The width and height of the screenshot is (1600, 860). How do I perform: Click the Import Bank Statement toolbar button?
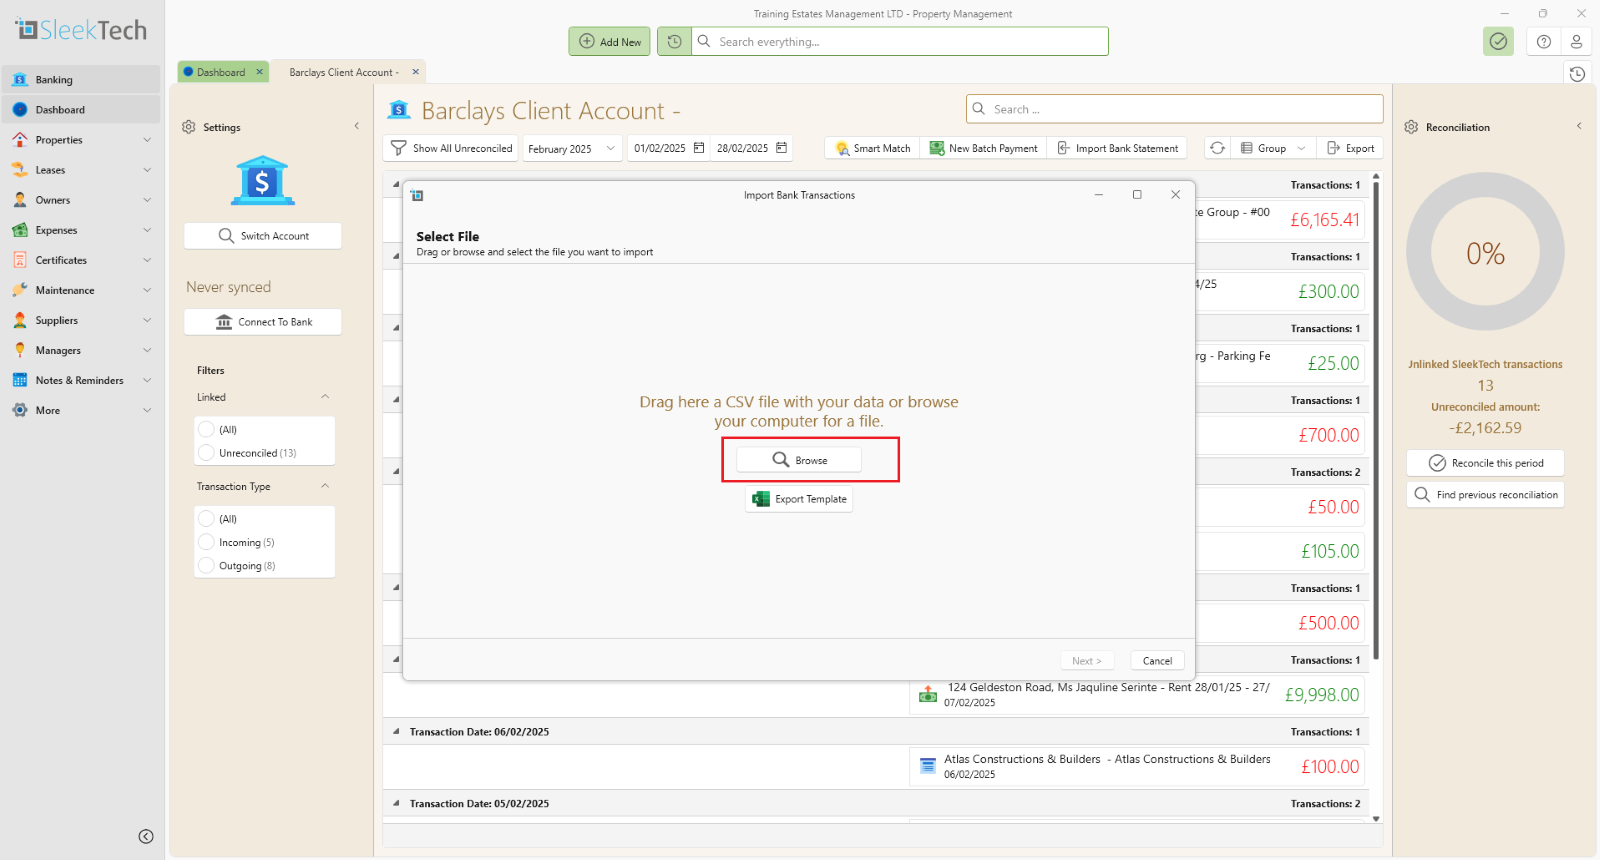[x=1118, y=148]
